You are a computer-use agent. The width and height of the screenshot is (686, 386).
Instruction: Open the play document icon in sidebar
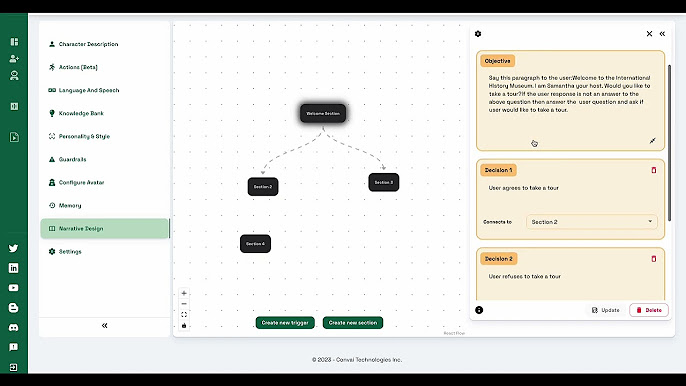click(x=14, y=137)
